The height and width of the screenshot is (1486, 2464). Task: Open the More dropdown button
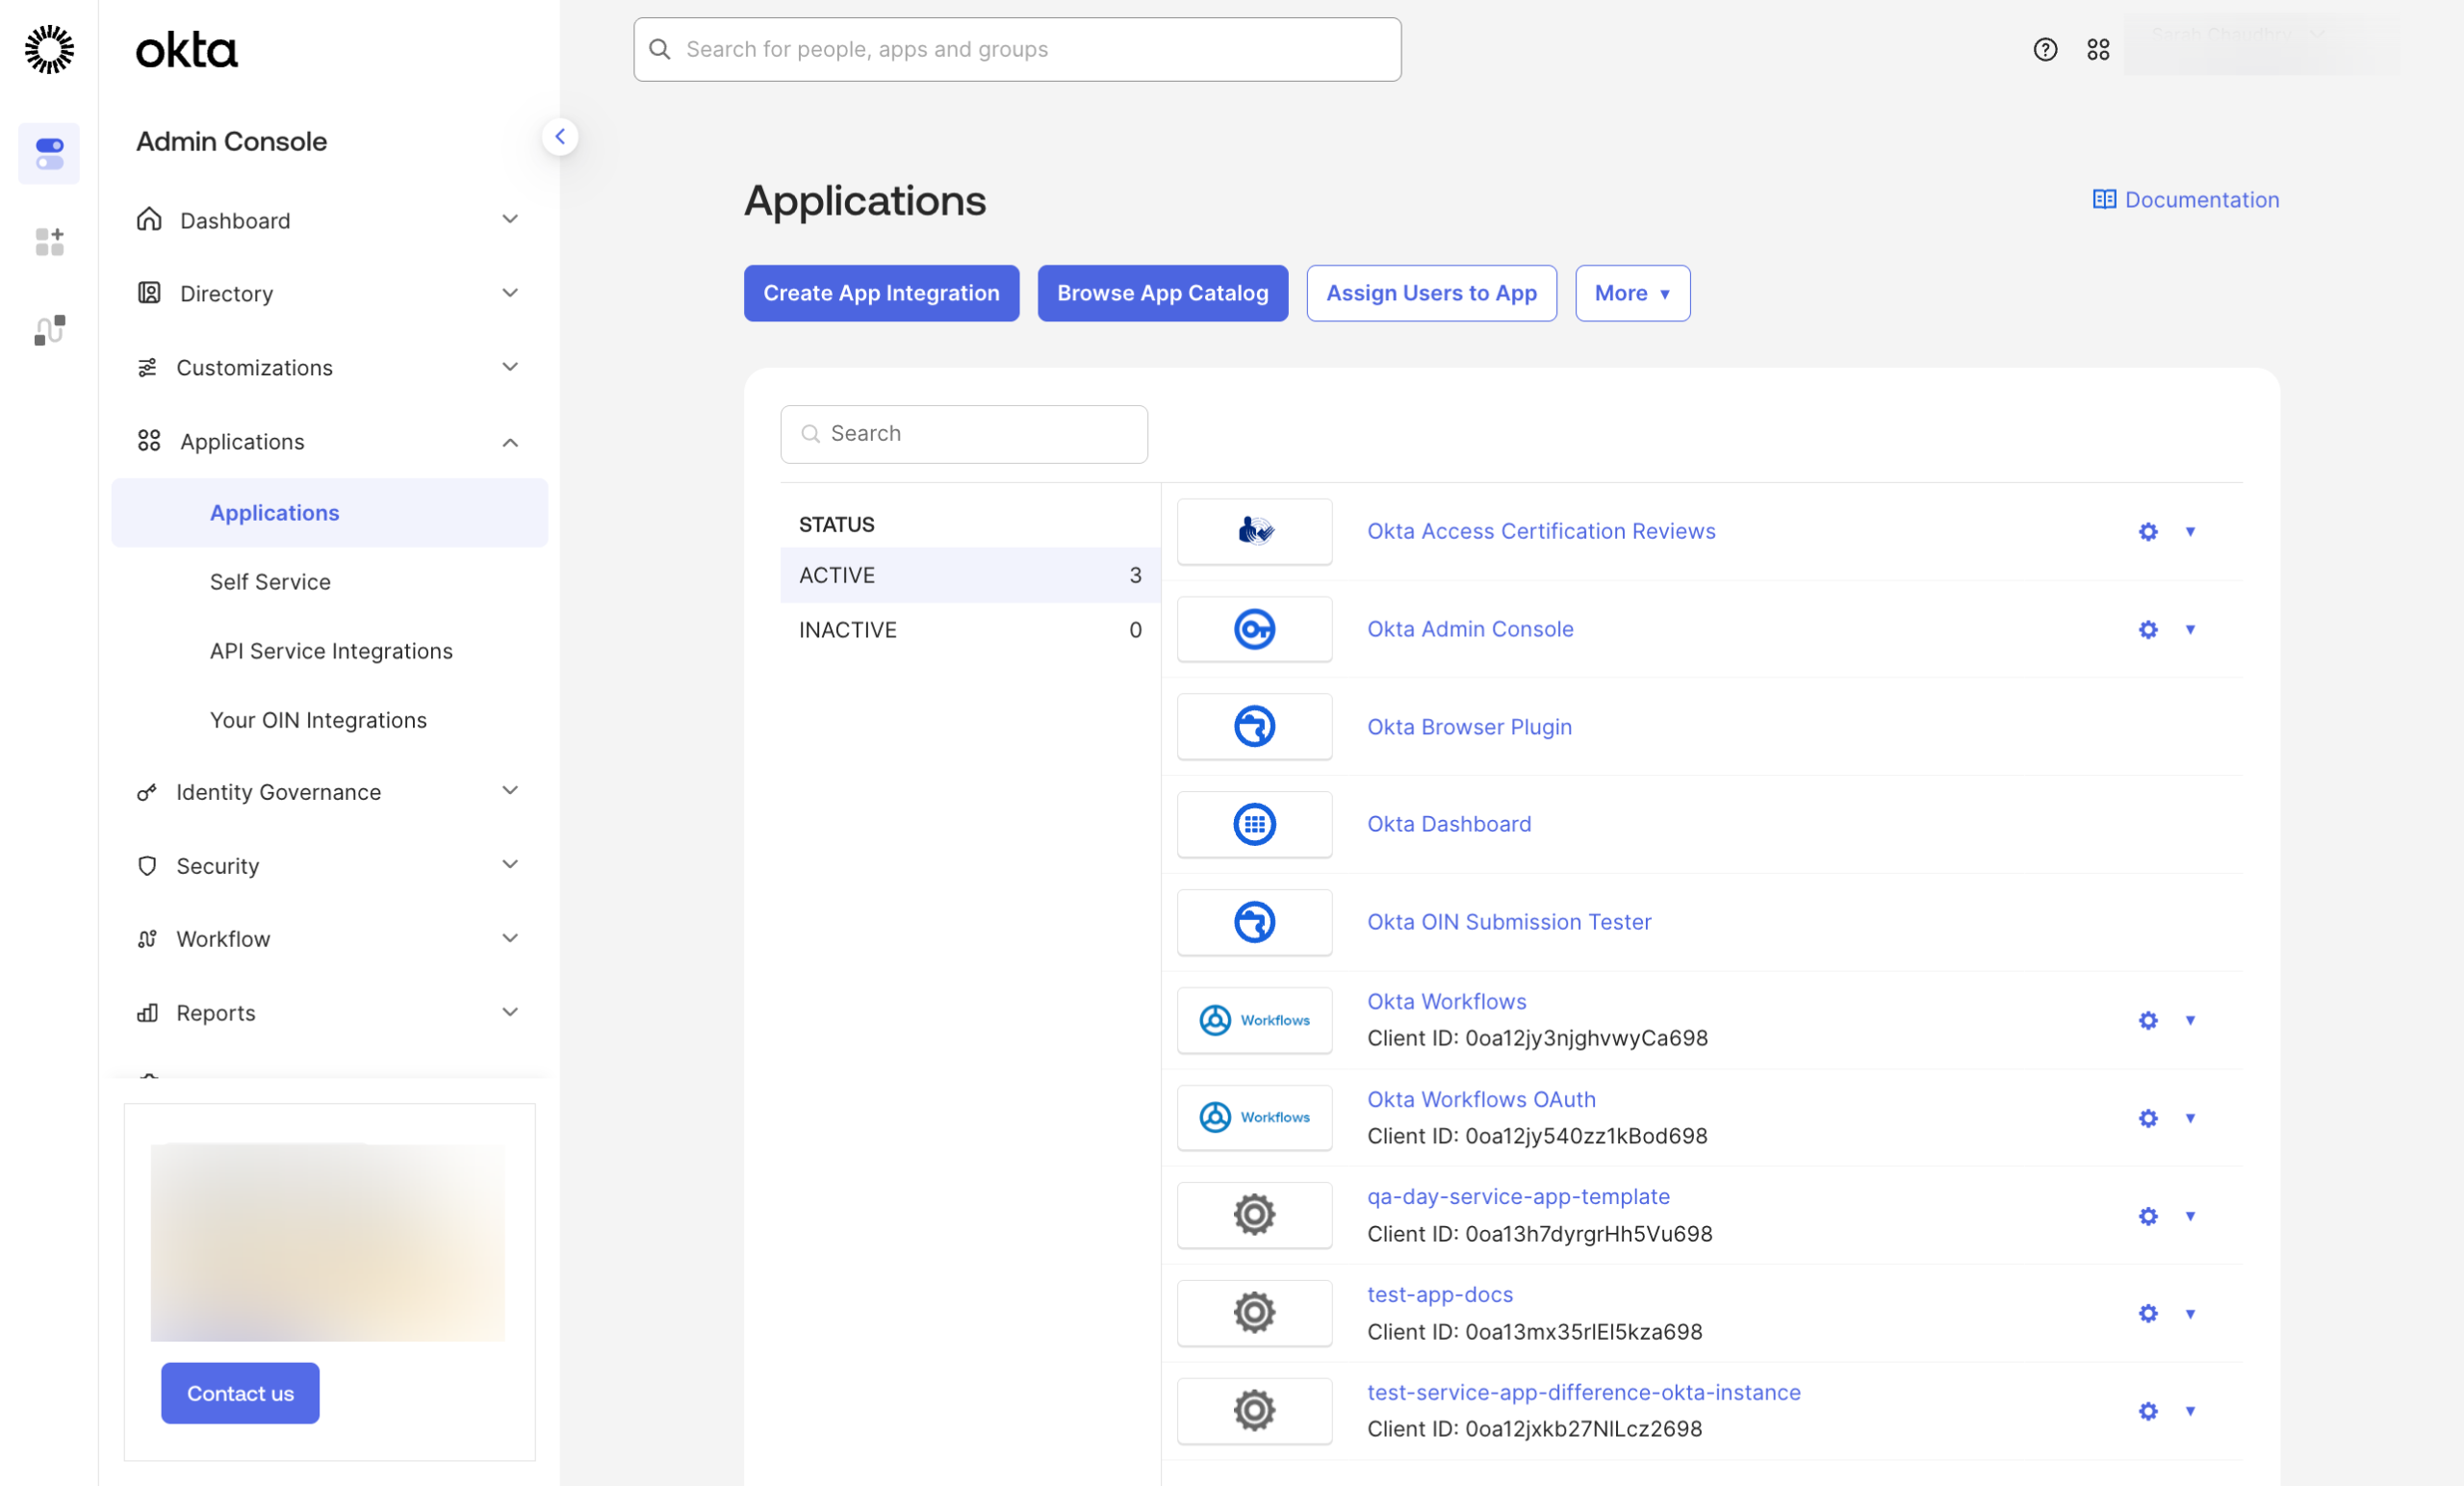tap(1632, 293)
